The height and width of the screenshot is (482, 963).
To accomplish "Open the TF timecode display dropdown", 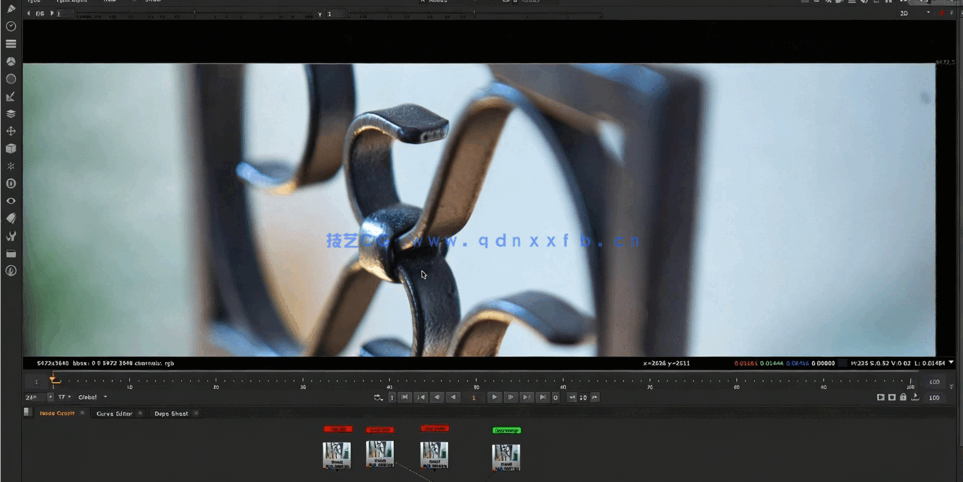I will click(x=64, y=398).
